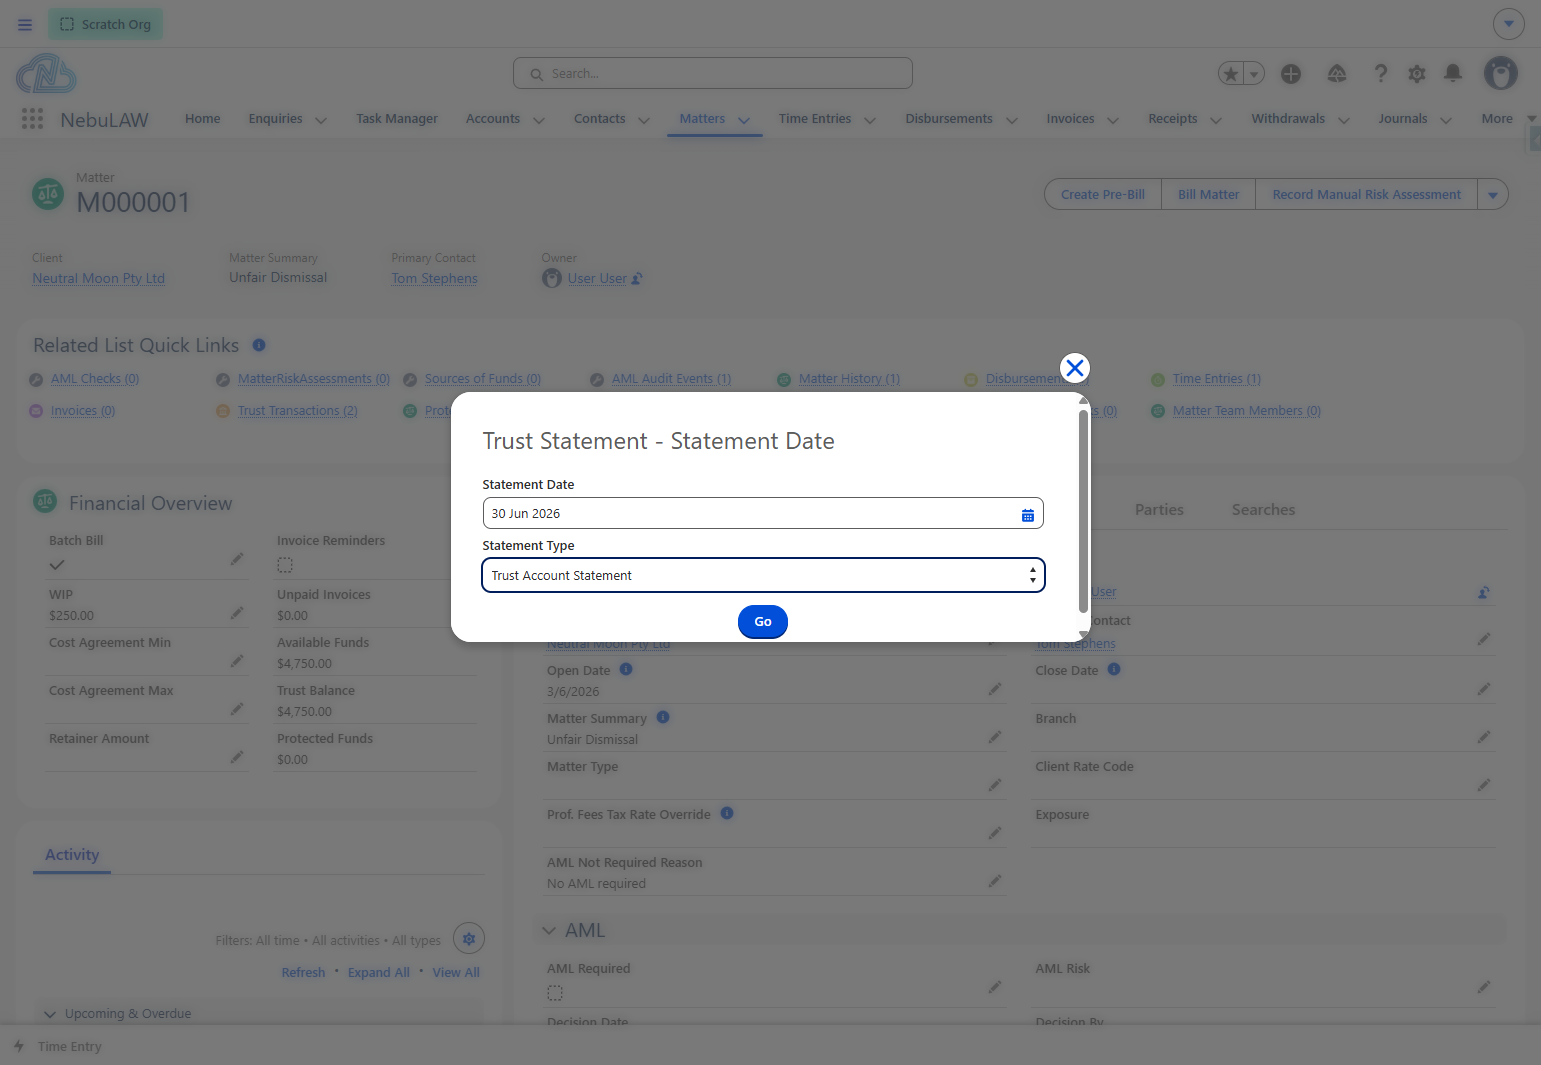Screen dimensions: 1541x1065
Task: Open the Task Manager tab
Action: (397, 119)
